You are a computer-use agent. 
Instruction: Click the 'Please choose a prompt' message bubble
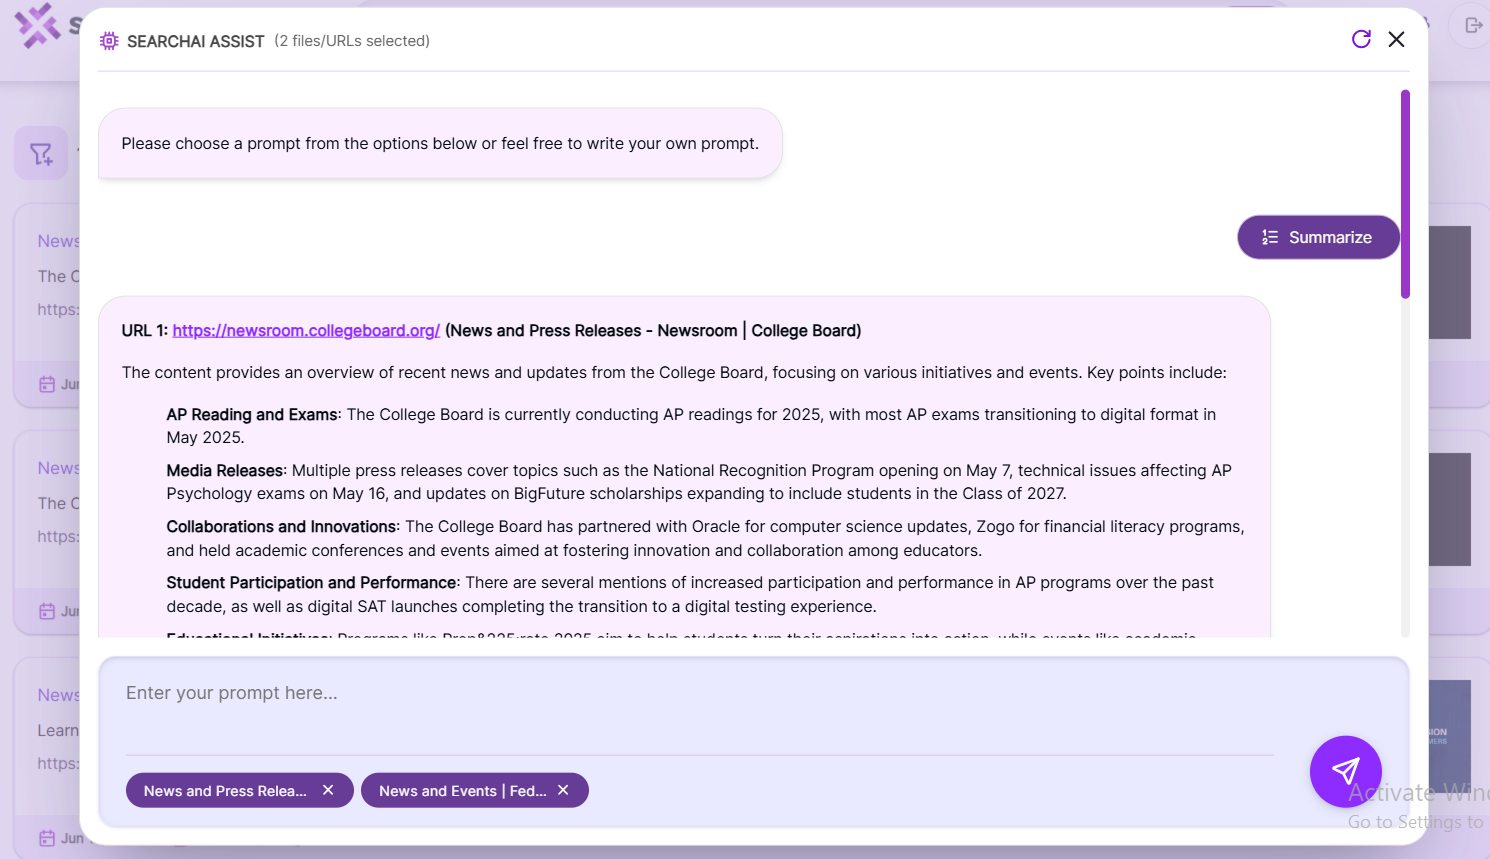point(440,143)
